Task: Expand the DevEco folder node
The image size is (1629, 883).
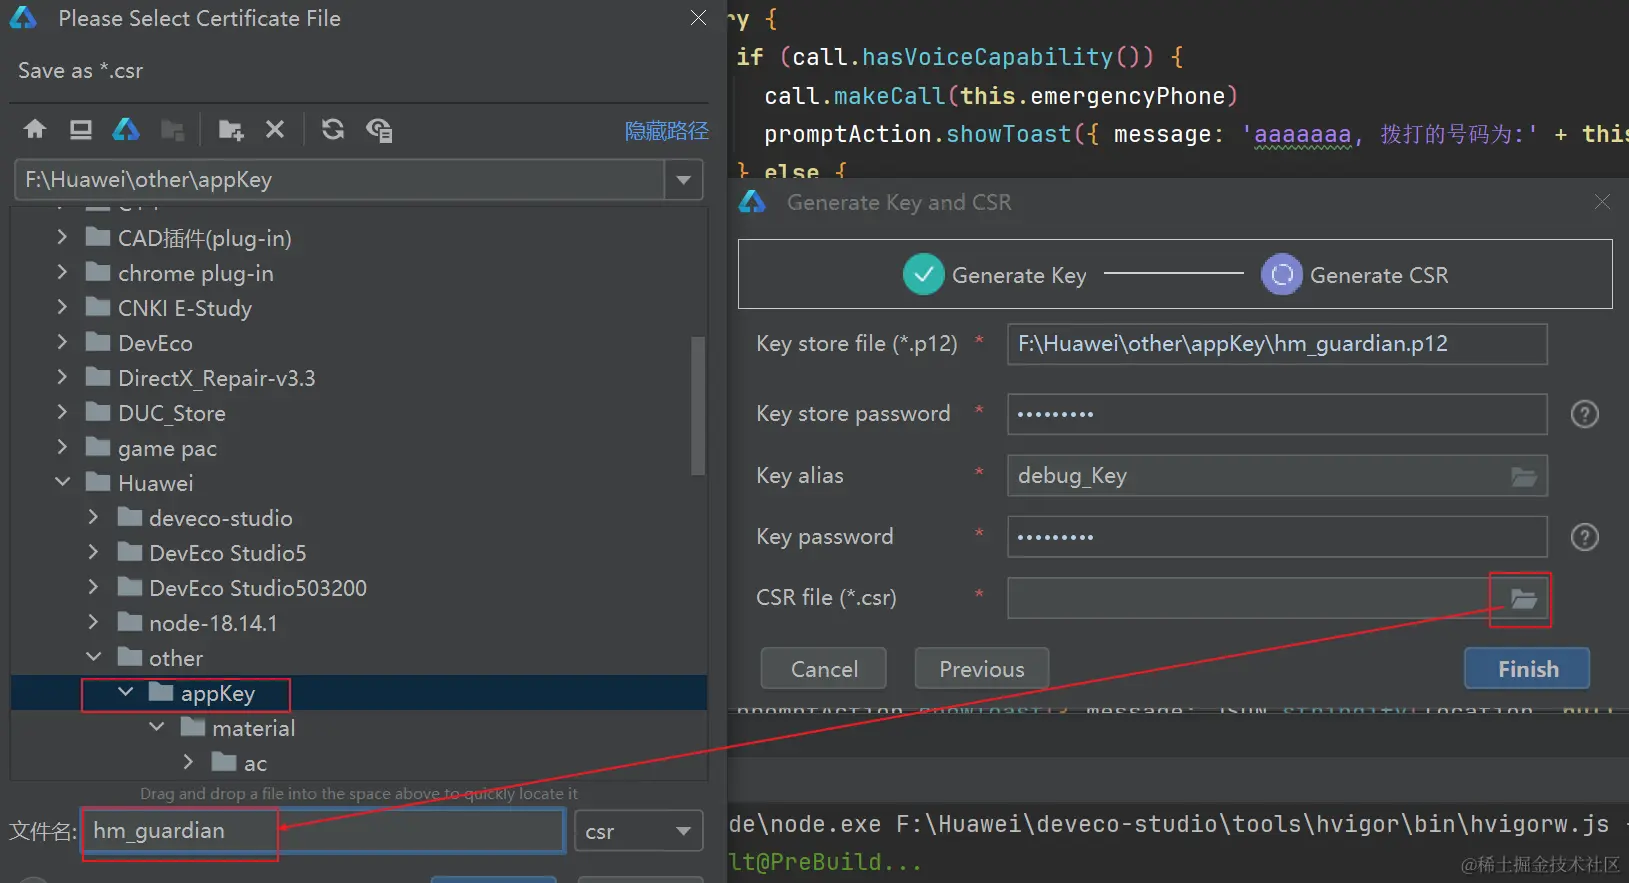Action: pos(62,342)
